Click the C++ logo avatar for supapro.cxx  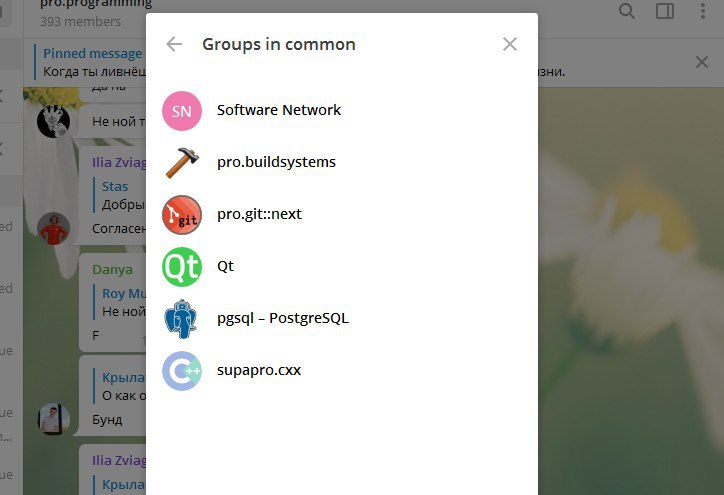point(182,371)
